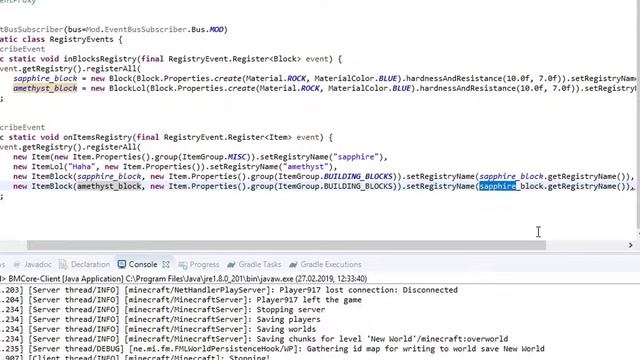
Task: Click ItemGroup.MISC in the sapphire Item line
Action: tap(214, 157)
